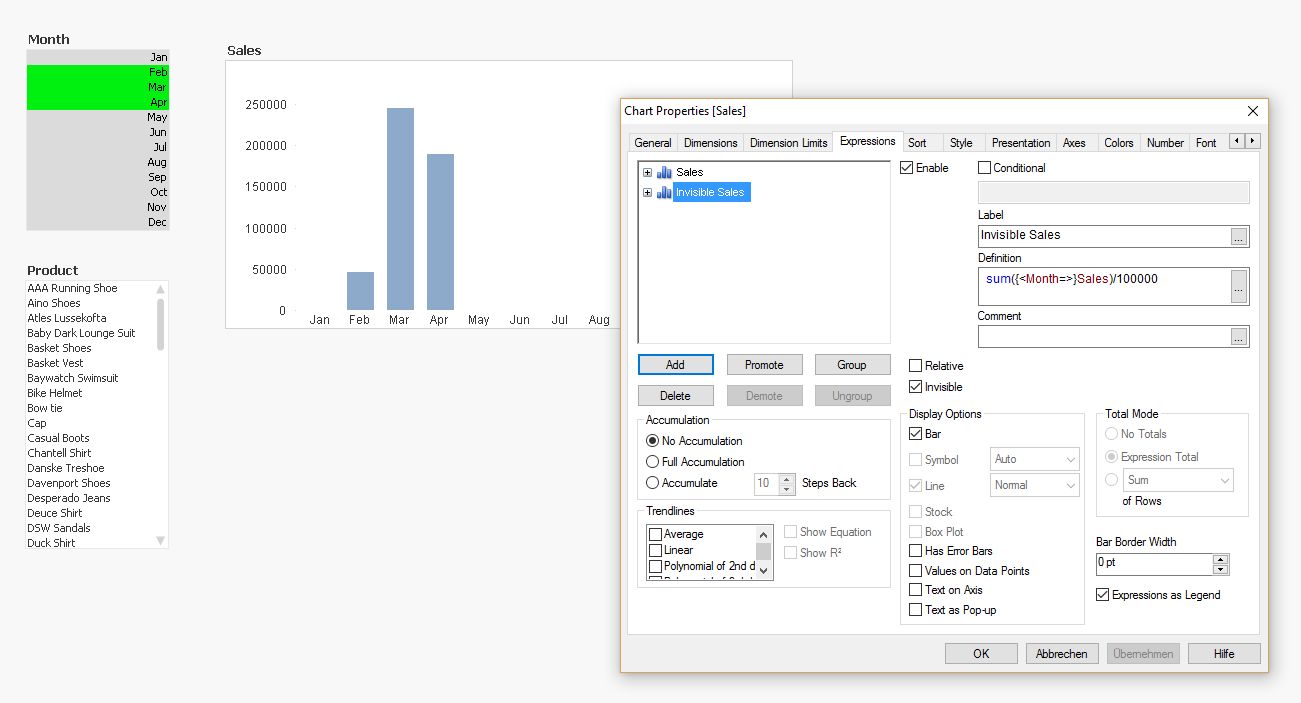This screenshot has width=1301, height=703.
Task: Enable Has Error Bars
Action: [x=916, y=551]
